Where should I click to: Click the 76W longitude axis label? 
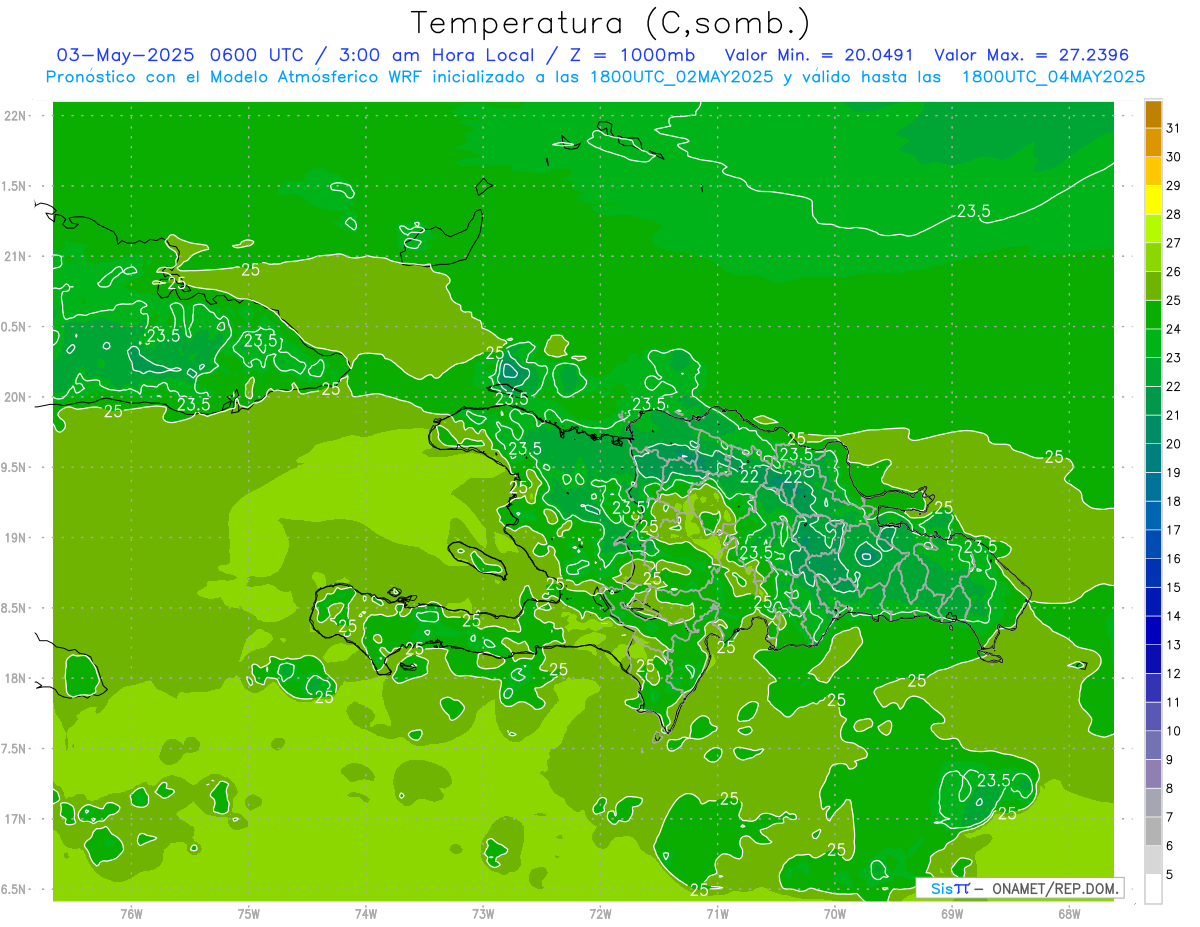coord(131,914)
